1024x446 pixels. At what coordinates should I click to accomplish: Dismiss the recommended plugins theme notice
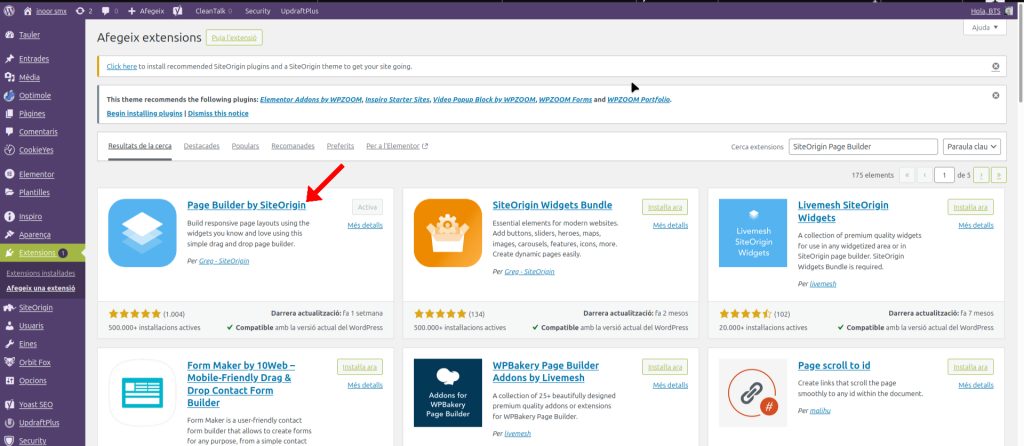tap(995, 96)
